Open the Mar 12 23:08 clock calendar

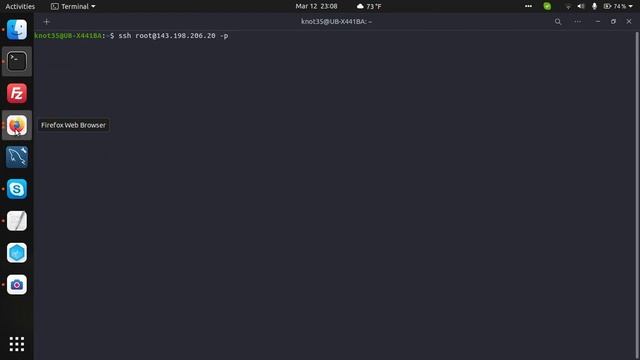coord(316,6)
